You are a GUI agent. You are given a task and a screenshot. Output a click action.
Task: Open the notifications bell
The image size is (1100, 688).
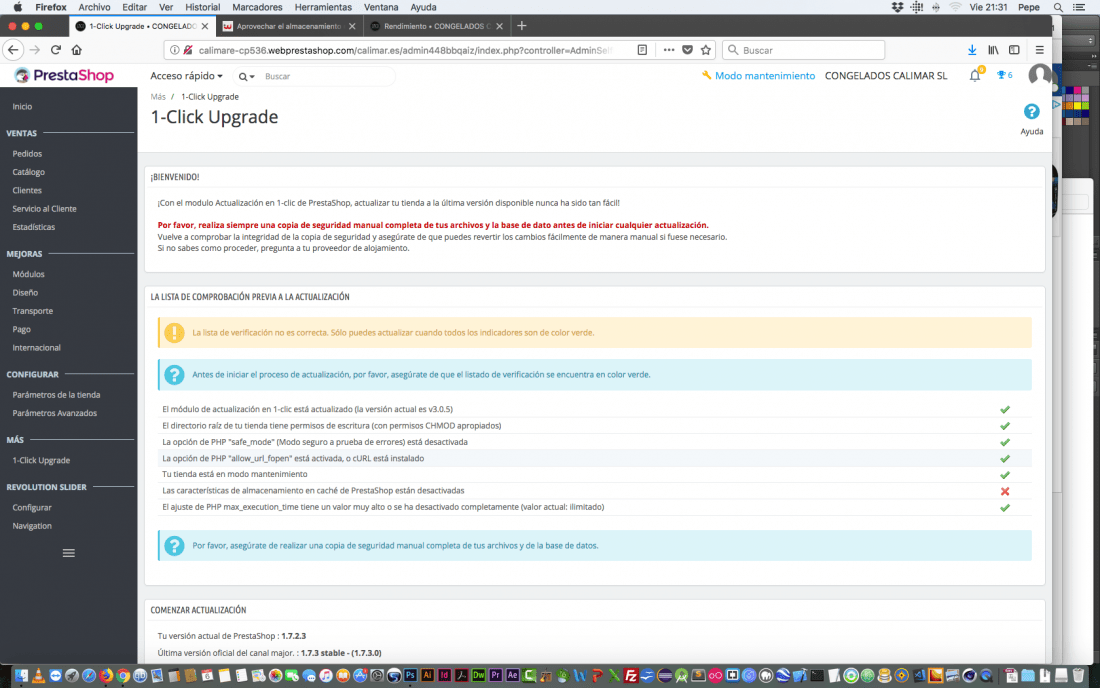click(x=974, y=76)
